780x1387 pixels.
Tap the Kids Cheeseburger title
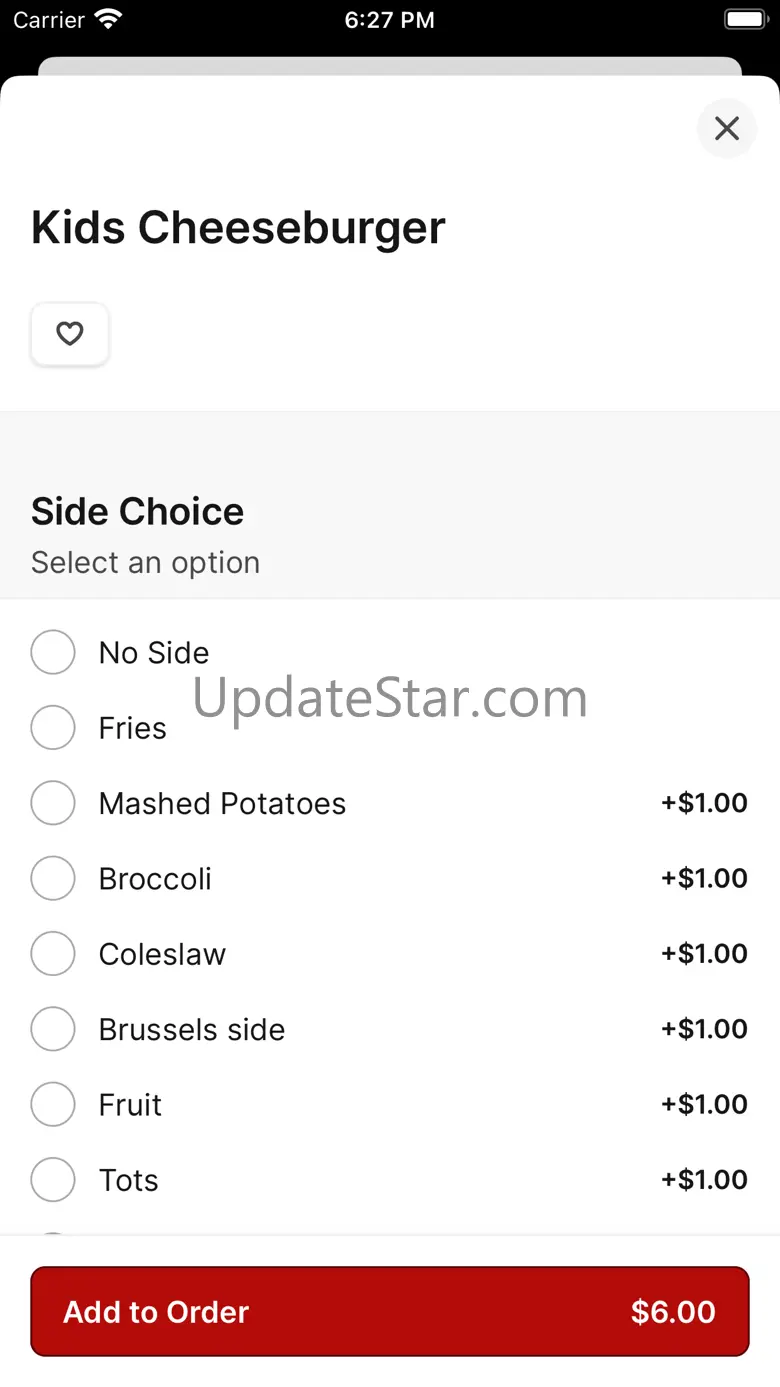pos(238,228)
